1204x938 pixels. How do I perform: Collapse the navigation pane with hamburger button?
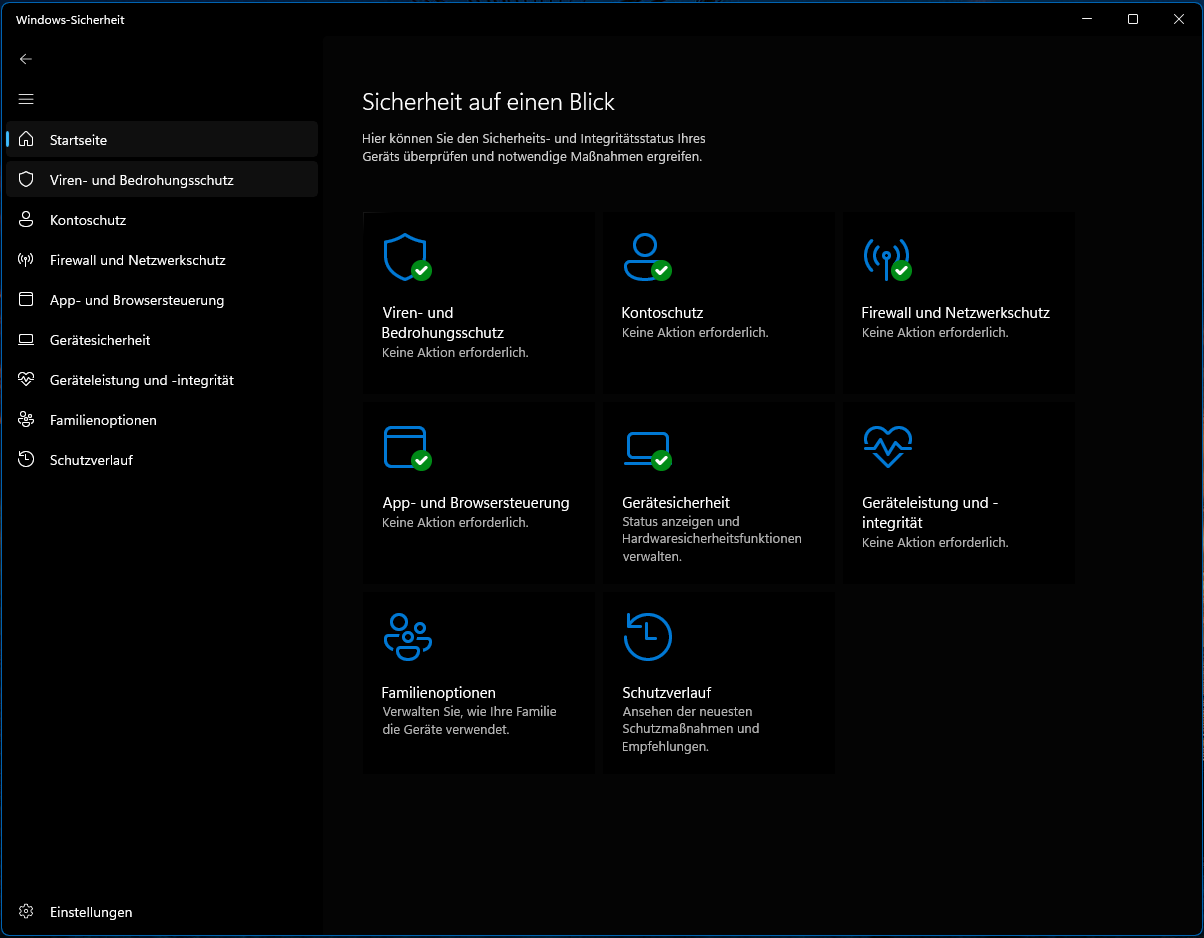[26, 99]
